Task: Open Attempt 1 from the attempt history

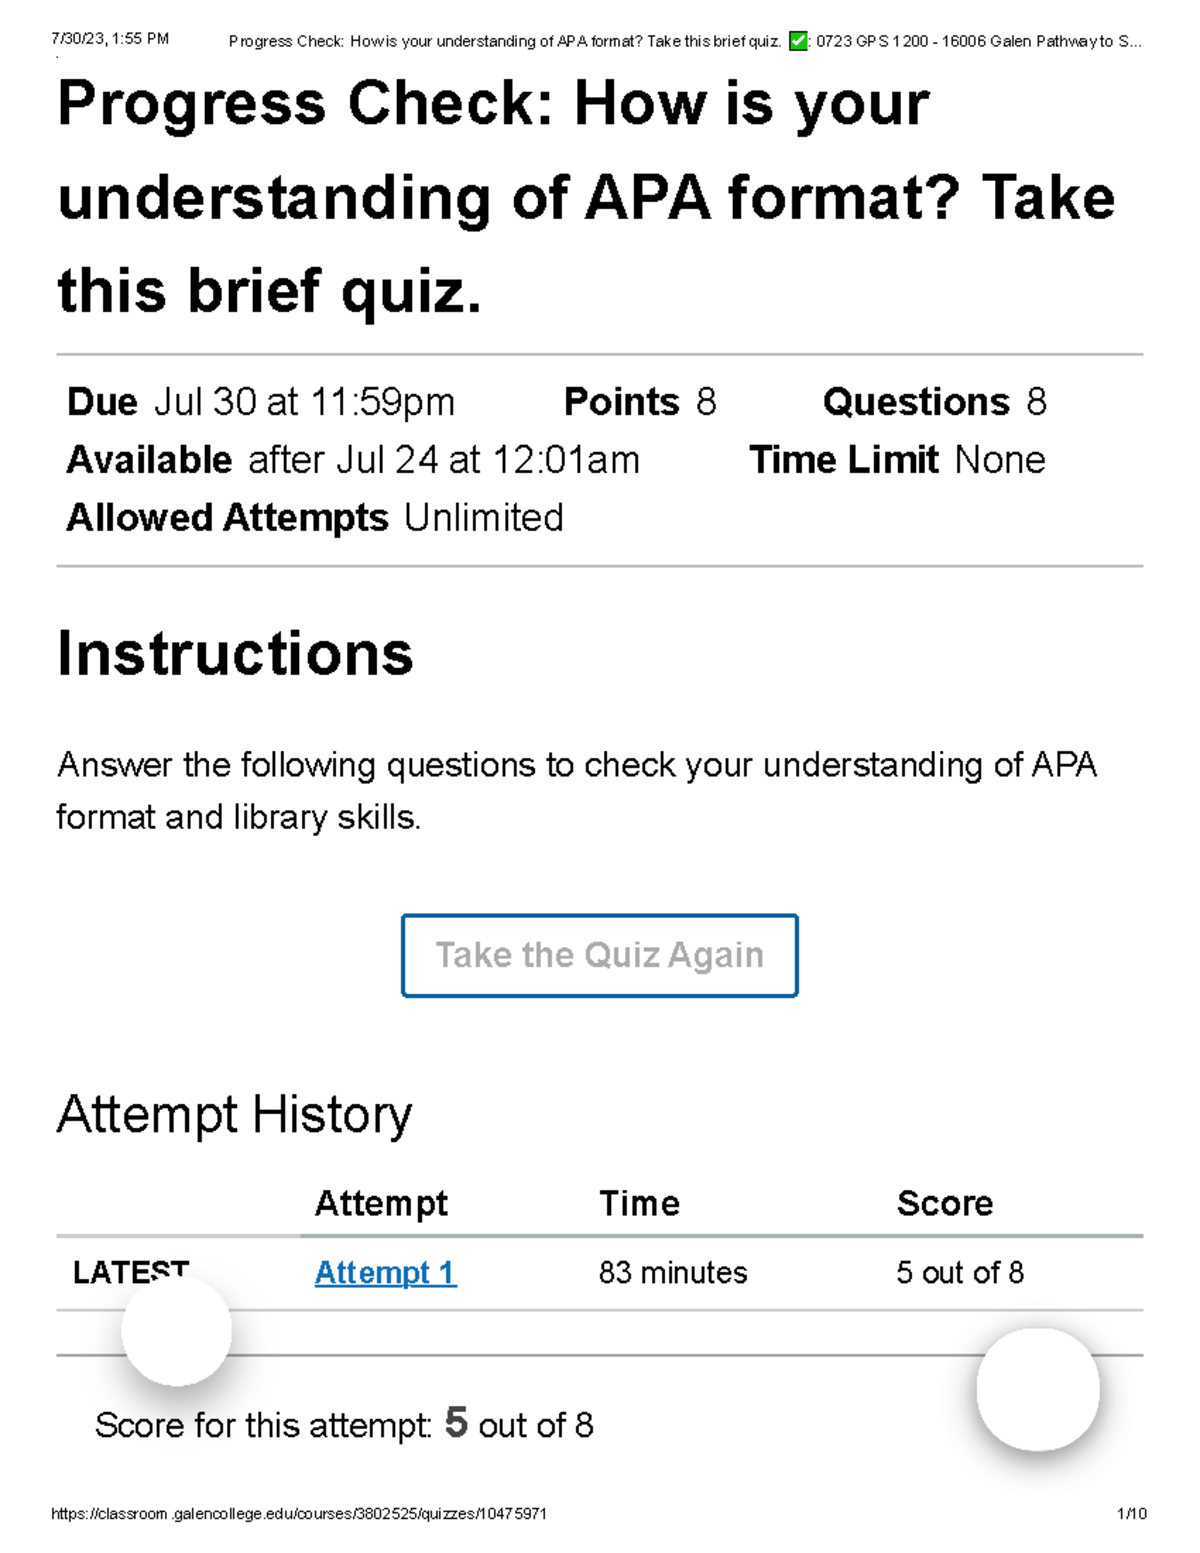Action: coord(384,1273)
